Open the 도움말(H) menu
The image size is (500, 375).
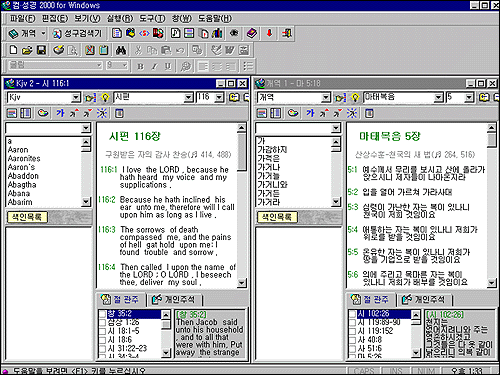click(x=215, y=19)
